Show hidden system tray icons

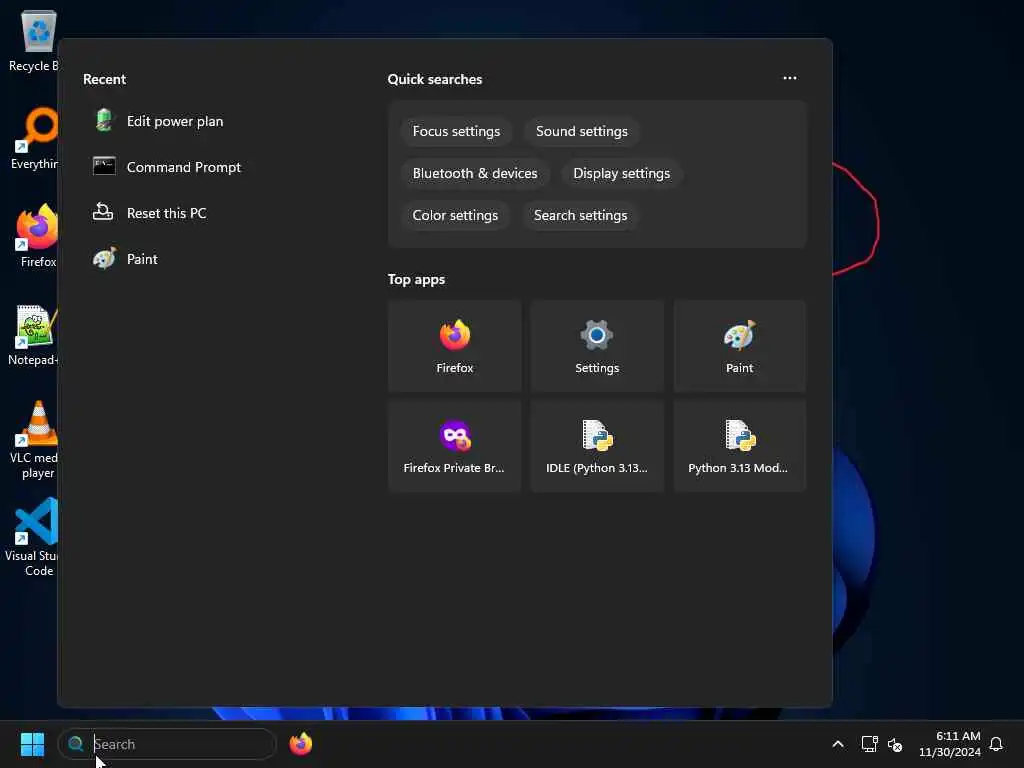coord(838,744)
